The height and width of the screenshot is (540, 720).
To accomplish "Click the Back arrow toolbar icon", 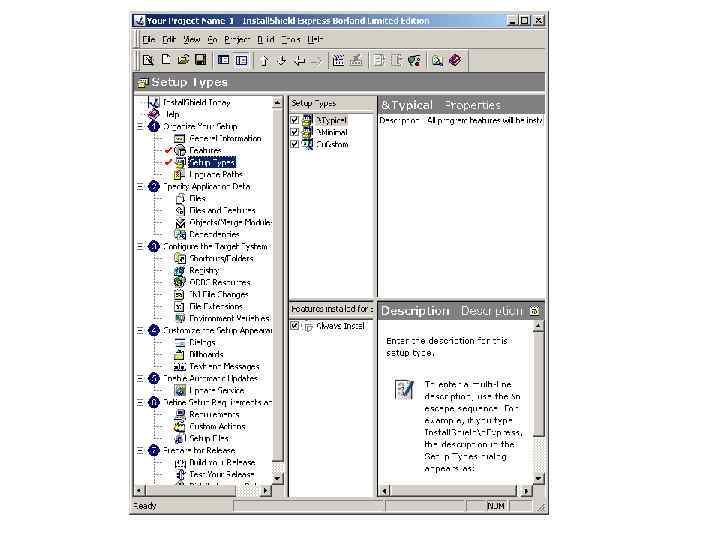I will click(x=299, y=60).
